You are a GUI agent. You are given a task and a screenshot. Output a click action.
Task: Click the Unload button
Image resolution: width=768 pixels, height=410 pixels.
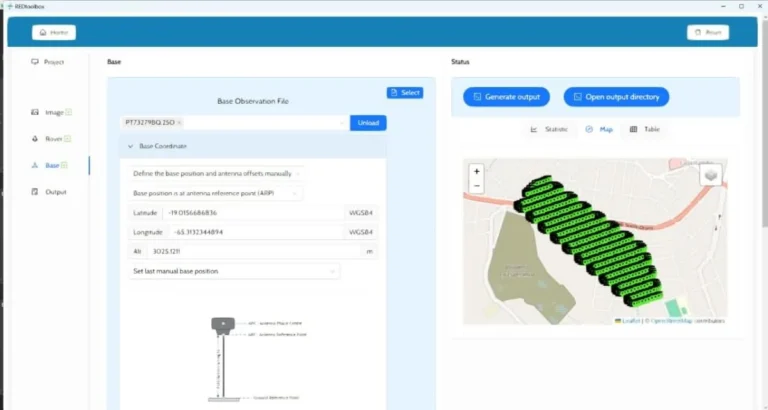(368, 123)
